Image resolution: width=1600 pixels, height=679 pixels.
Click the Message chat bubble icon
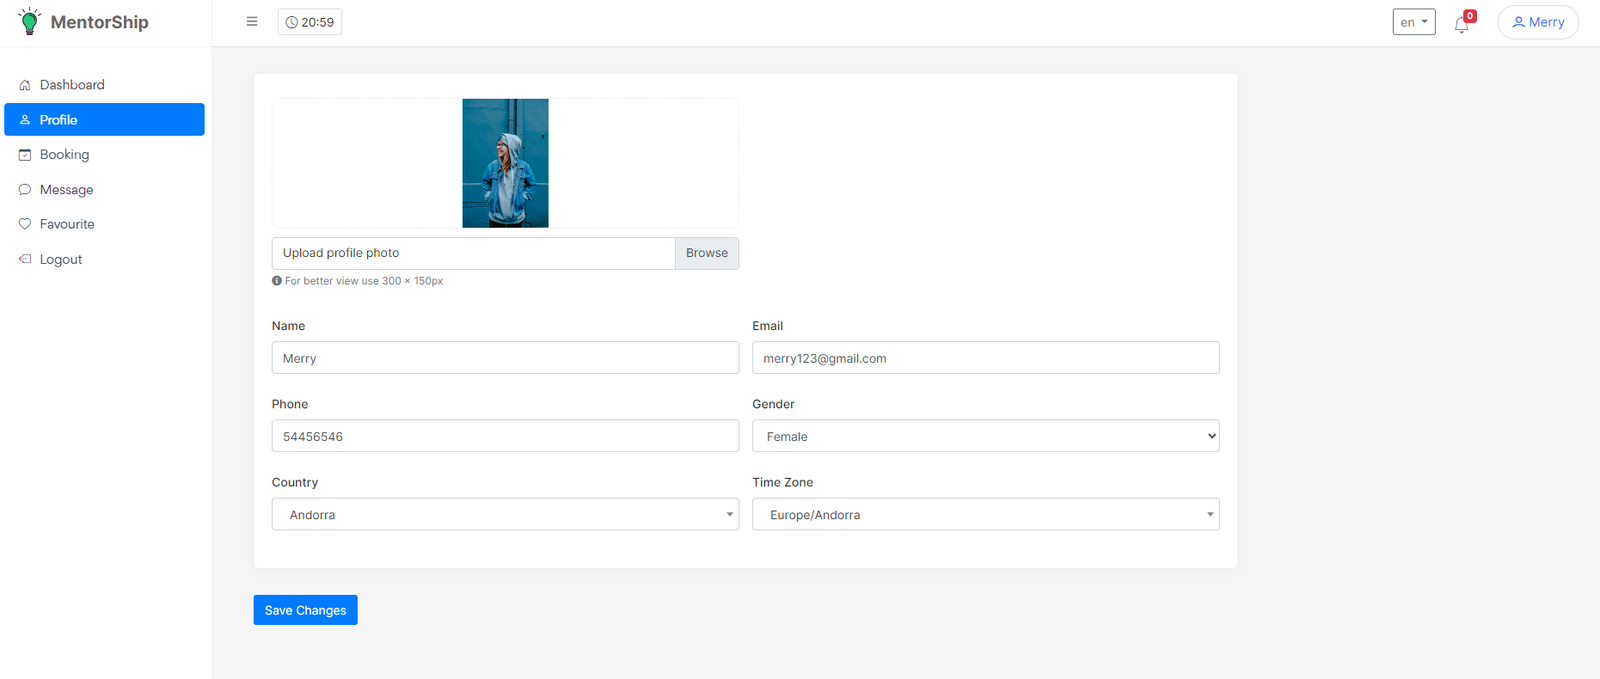point(25,190)
